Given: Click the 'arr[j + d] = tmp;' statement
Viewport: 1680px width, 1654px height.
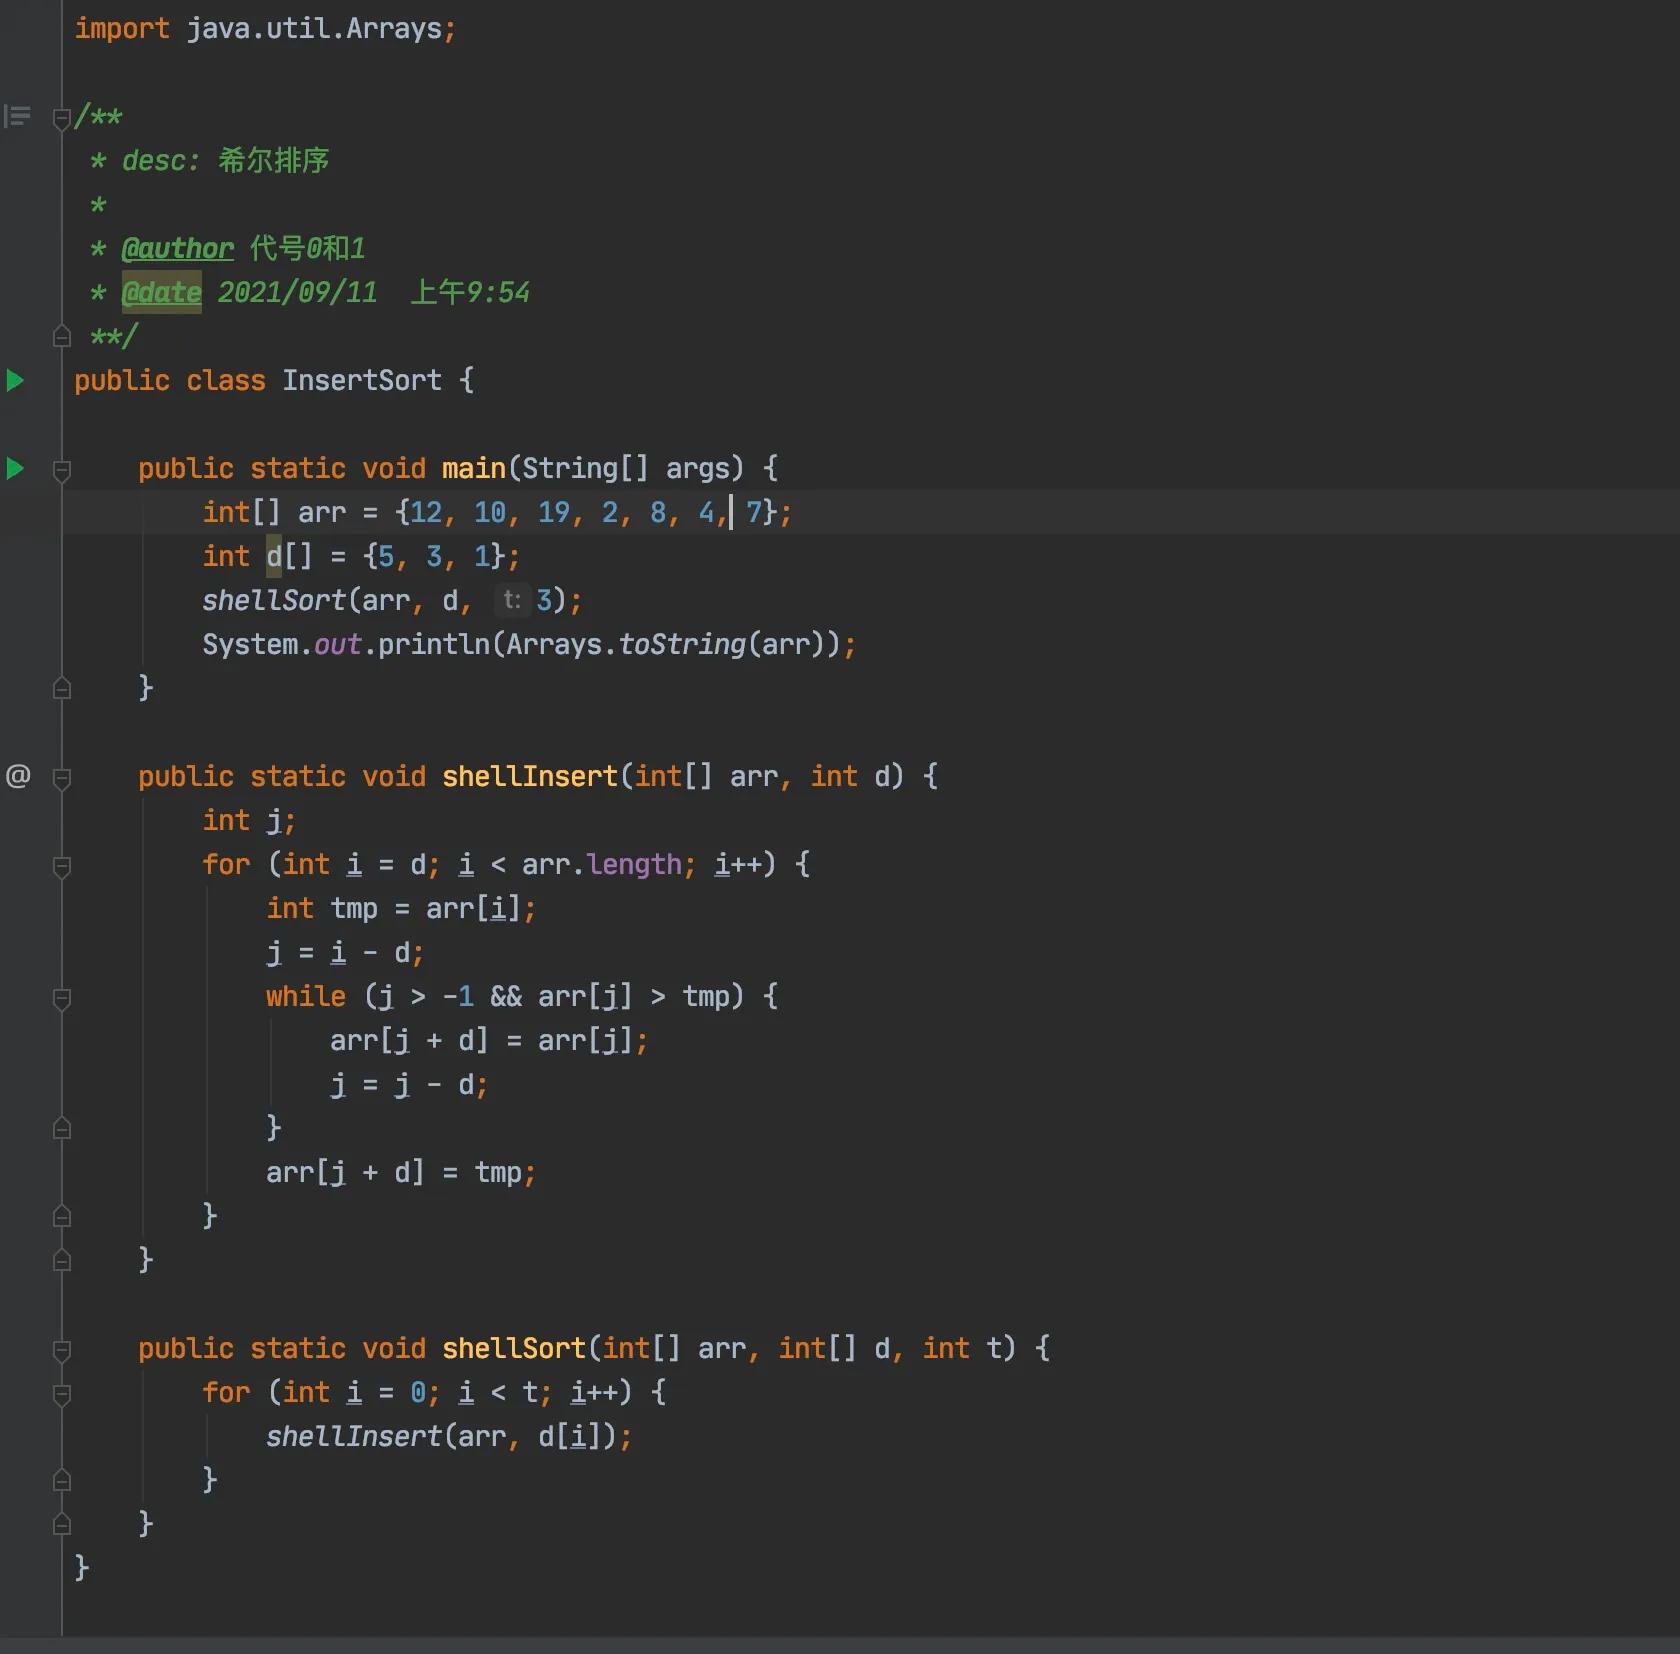Looking at the screenshot, I should click(x=401, y=1172).
